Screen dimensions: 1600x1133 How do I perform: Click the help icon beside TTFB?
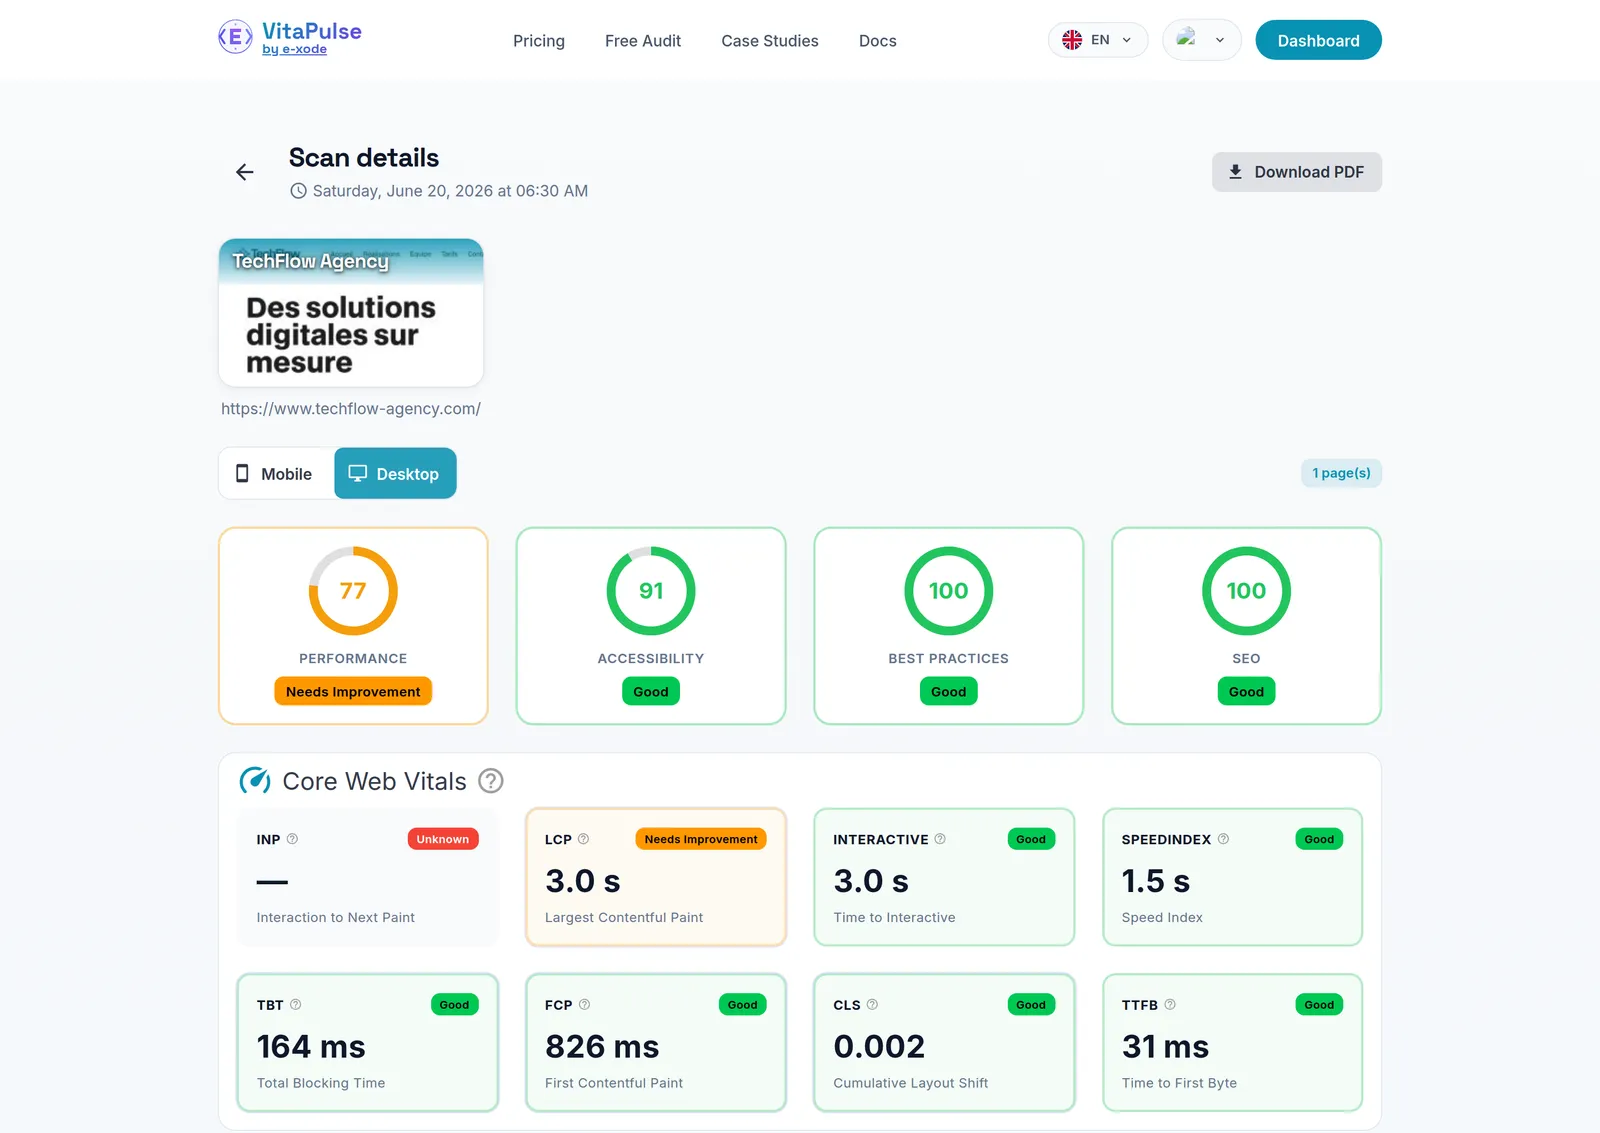click(x=1170, y=1005)
